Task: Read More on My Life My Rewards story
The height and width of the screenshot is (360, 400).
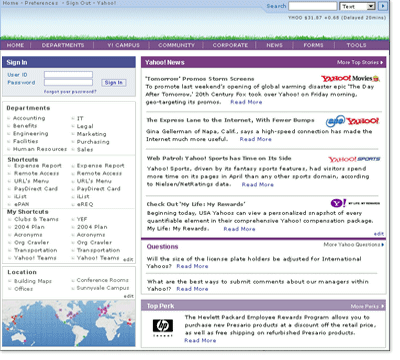Action: (239, 229)
